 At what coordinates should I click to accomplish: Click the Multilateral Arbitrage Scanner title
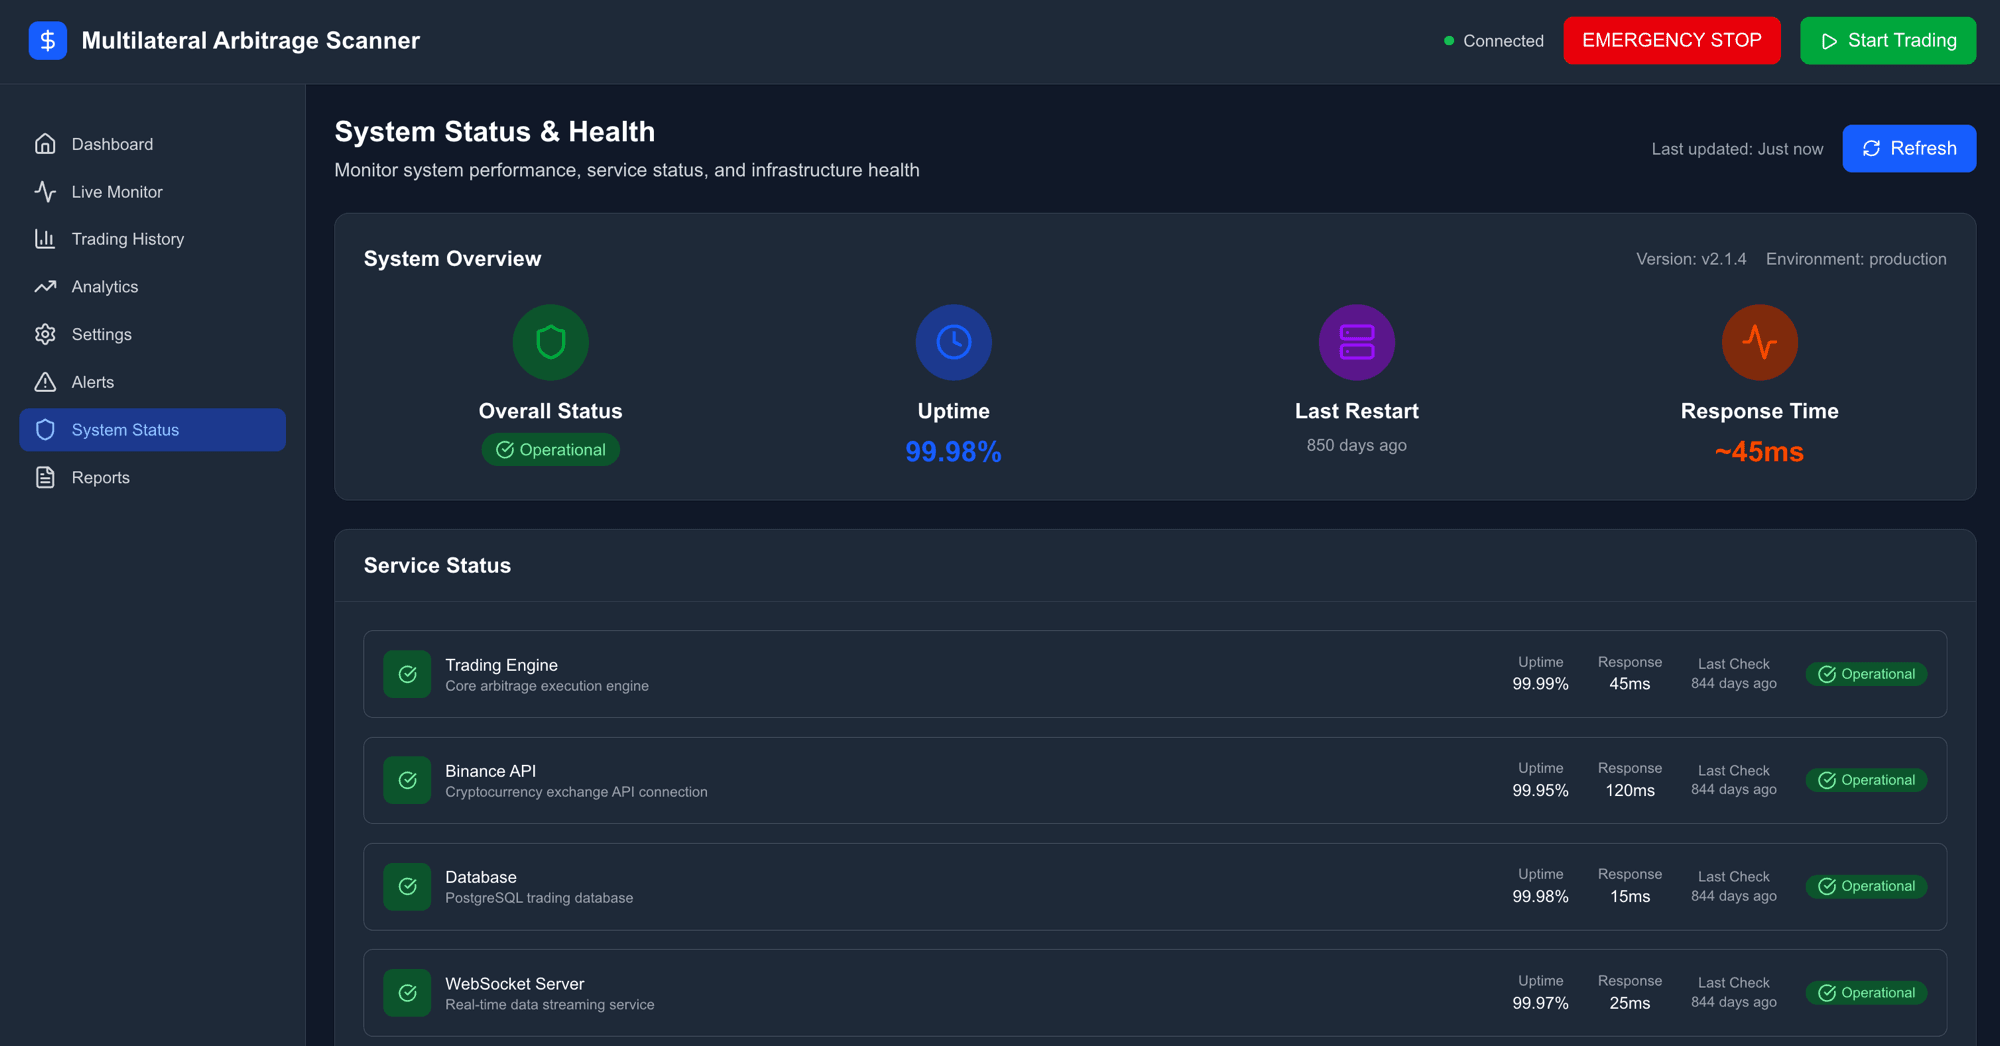pyautogui.click(x=250, y=41)
